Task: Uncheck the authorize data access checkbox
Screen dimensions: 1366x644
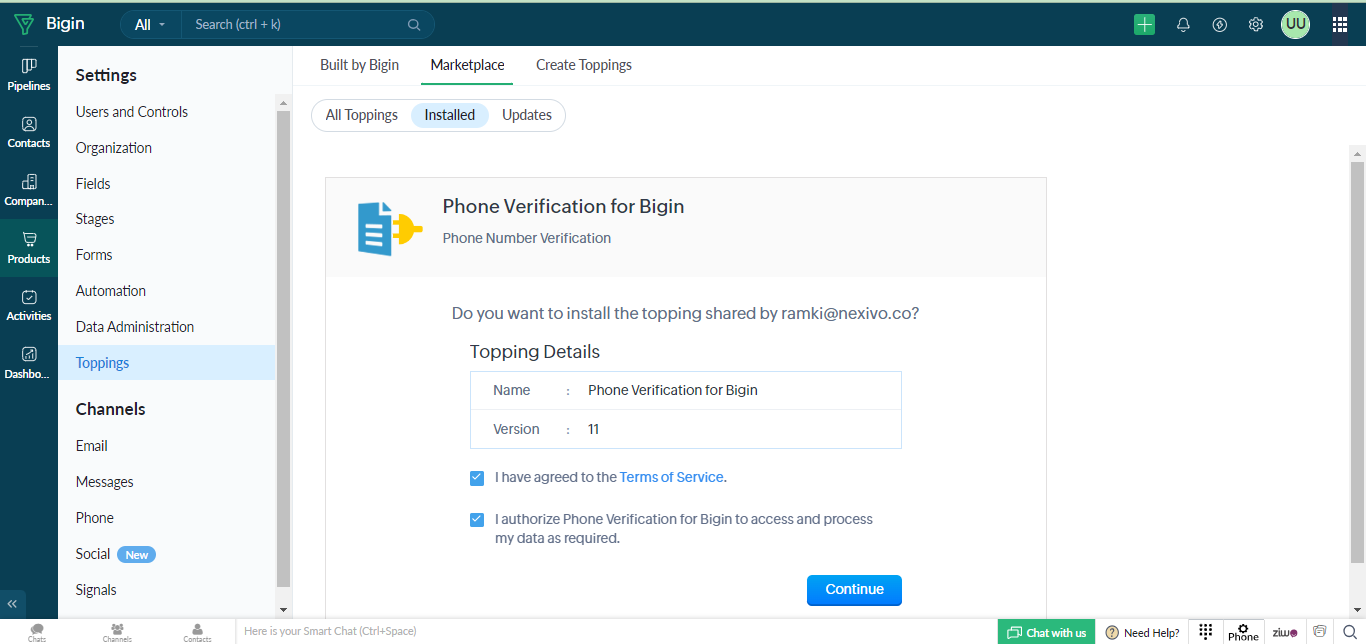Action: pos(477,520)
